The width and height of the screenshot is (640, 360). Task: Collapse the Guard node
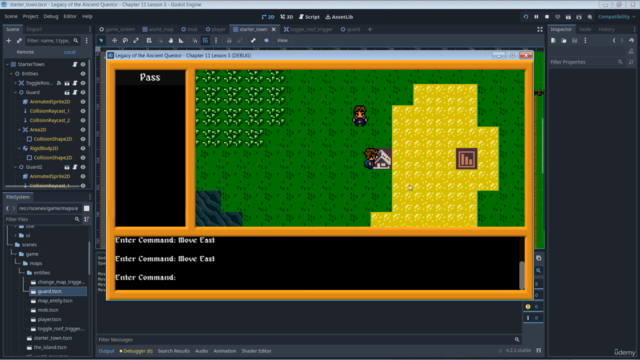coord(16,92)
